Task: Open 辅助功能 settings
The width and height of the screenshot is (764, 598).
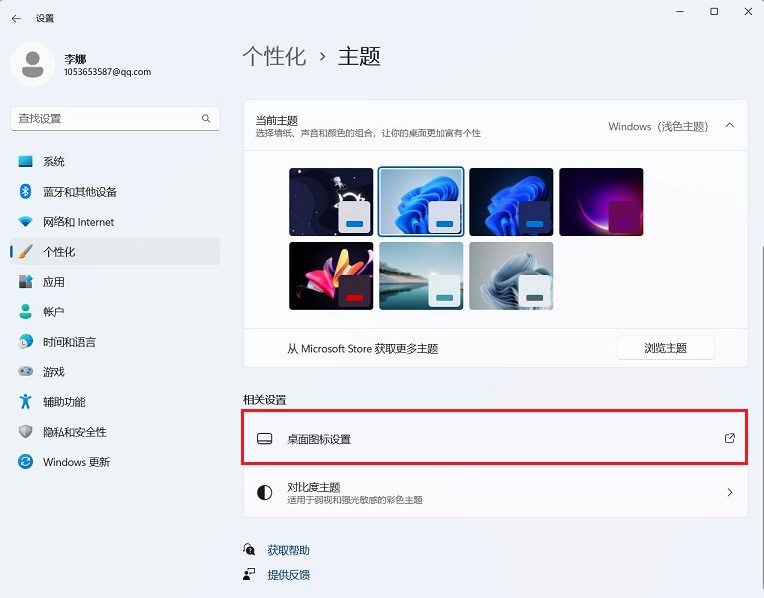Action: [115, 402]
